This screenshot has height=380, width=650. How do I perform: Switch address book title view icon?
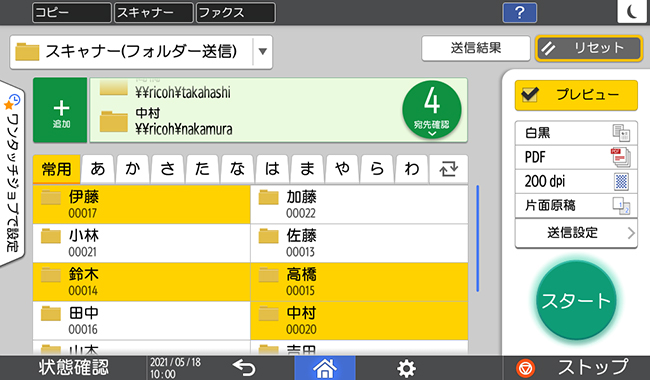tap(449, 169)
